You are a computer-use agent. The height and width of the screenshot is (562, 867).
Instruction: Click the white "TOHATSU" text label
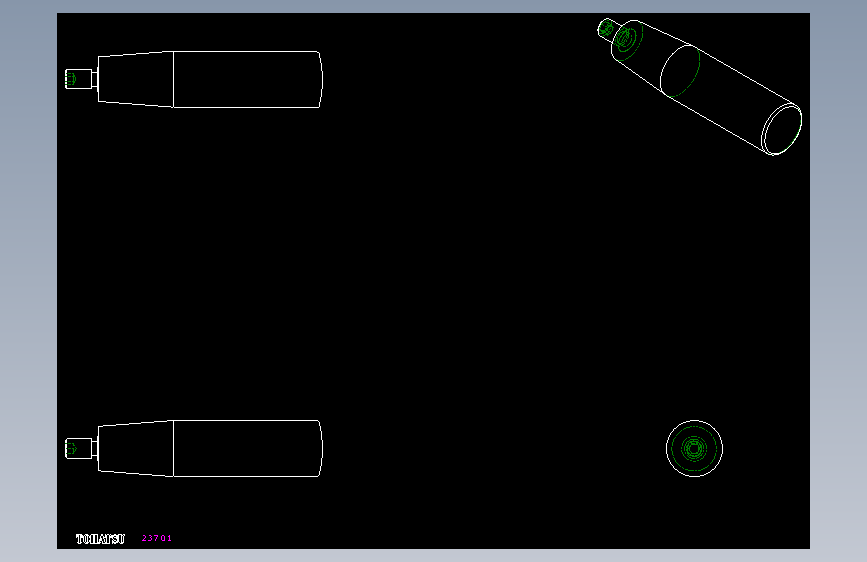(x=100, y=539)
